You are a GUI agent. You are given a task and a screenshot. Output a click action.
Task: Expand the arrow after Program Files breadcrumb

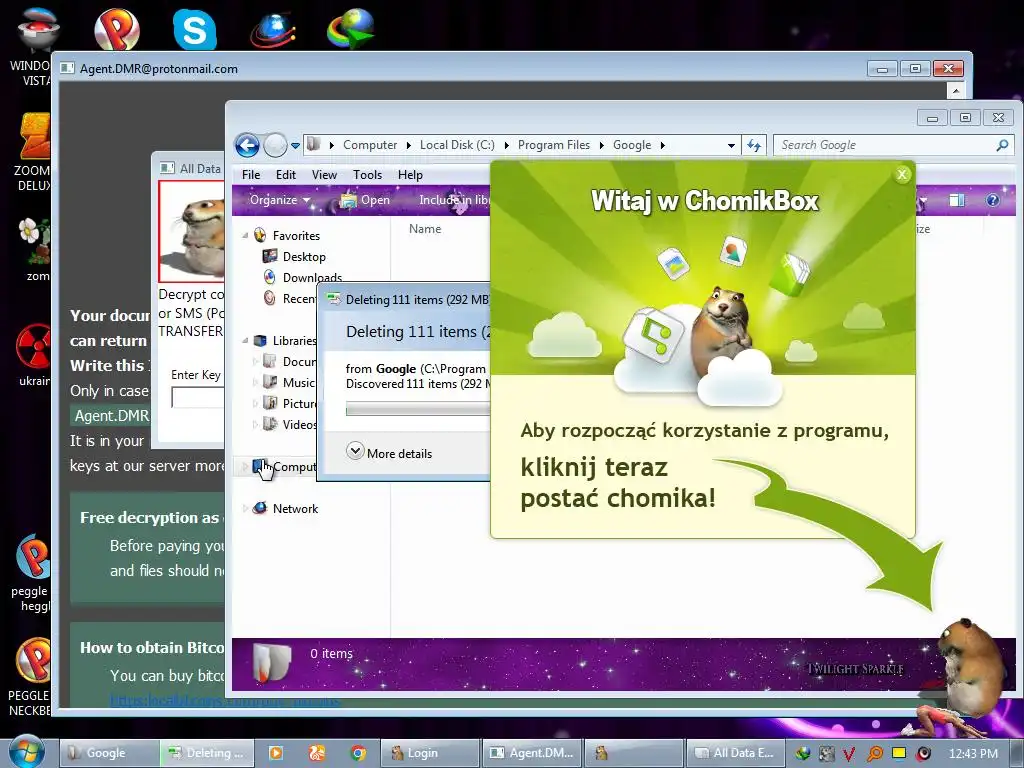coord(601,145)
